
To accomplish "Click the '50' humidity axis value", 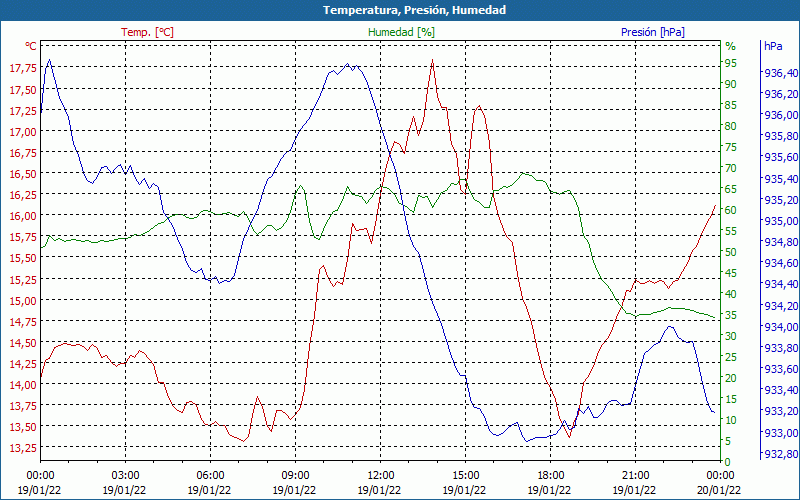I will 731,252.
